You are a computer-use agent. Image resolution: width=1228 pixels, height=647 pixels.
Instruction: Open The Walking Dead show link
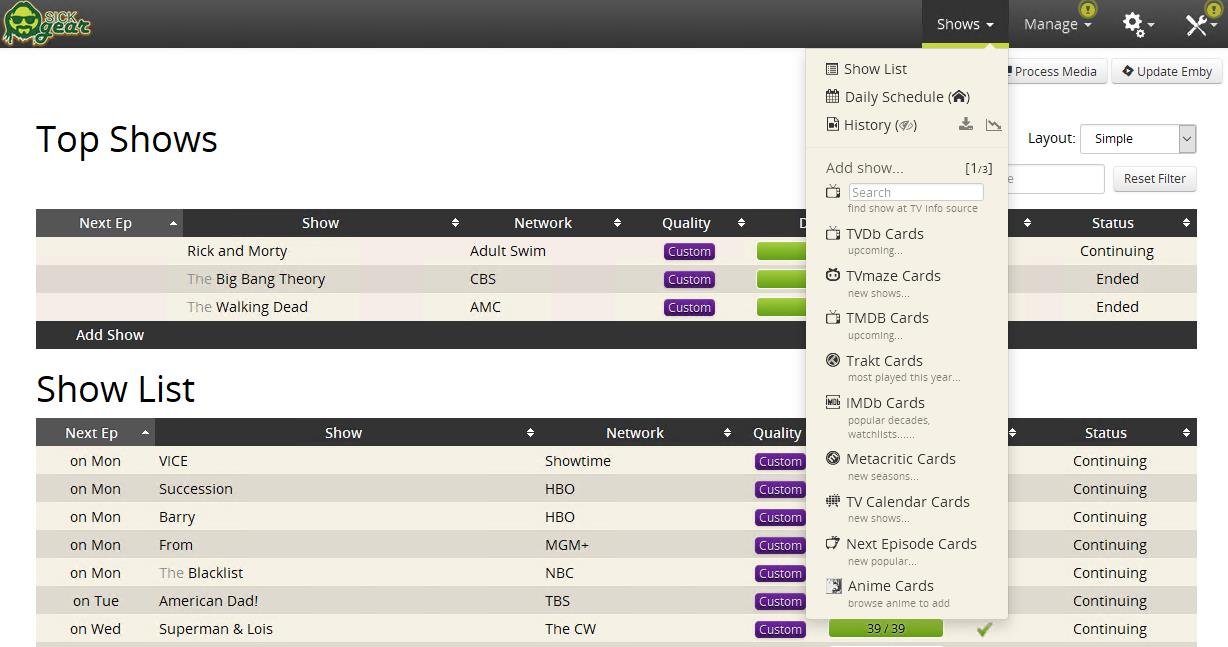[247, 307]
